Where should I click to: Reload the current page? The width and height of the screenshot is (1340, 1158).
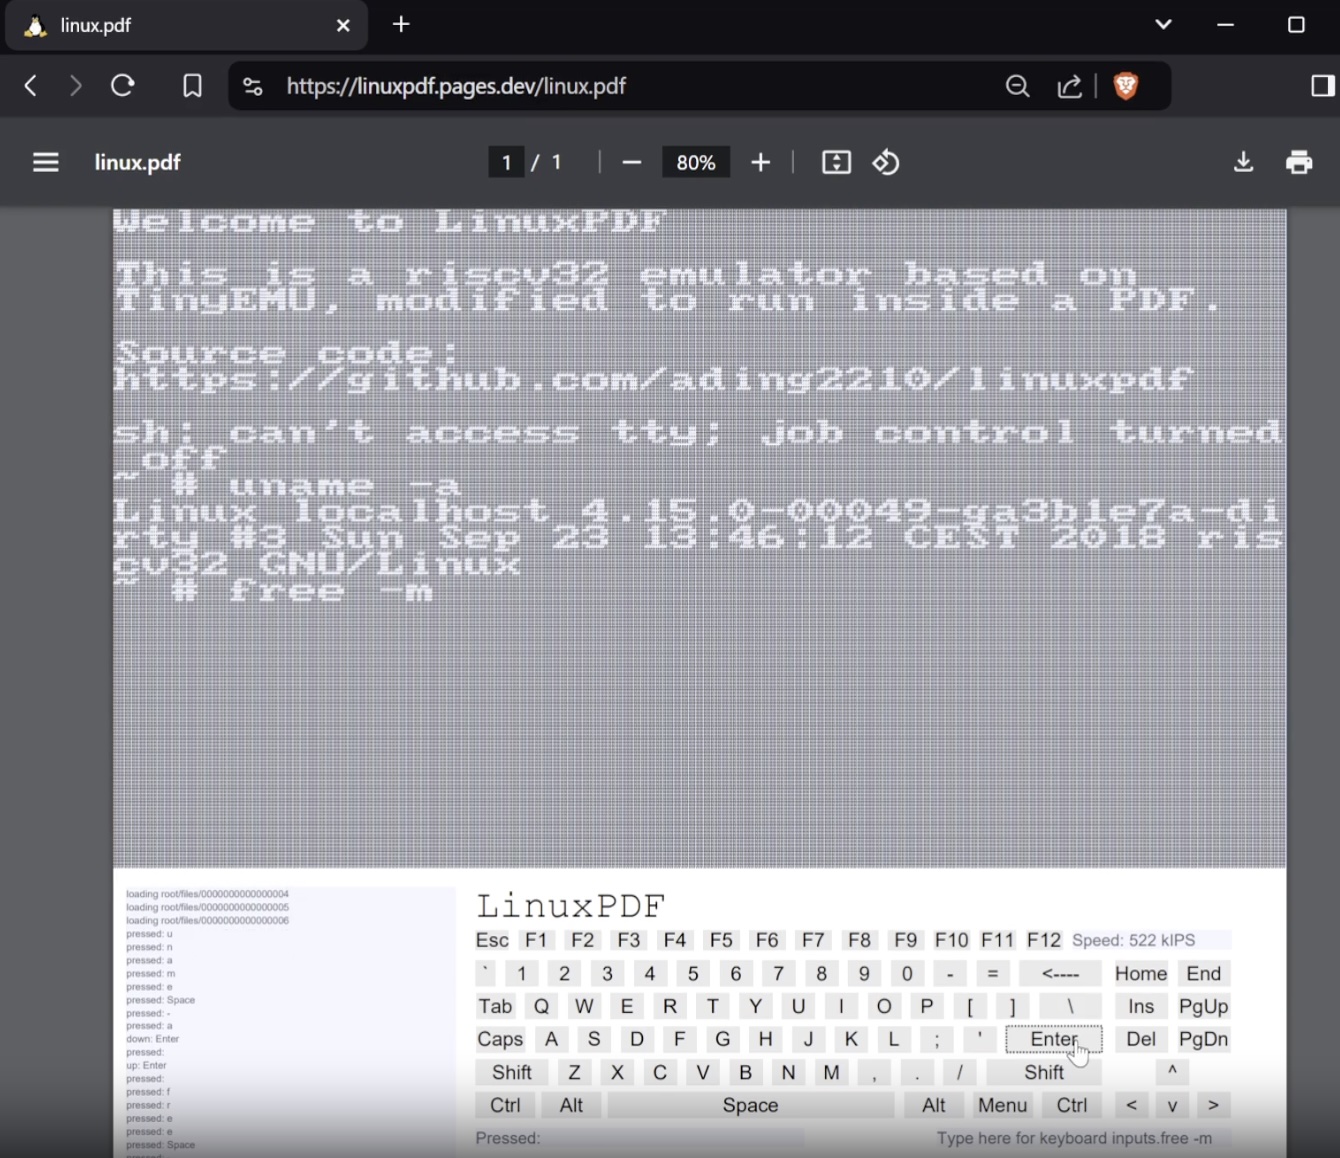[x=123, y=86]
